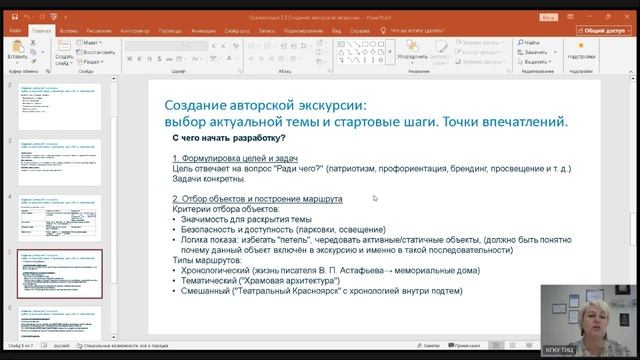The width and height of the screenshot is (640, 360).
Task: Click the font color A button
Action: click(x=229, y=59)
